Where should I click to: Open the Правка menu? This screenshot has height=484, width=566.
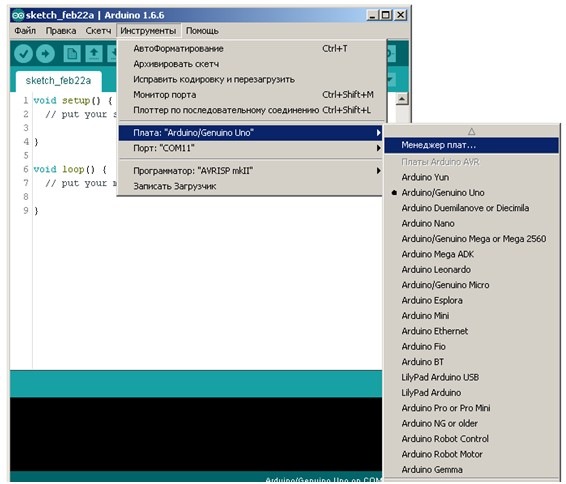(61, 31)
